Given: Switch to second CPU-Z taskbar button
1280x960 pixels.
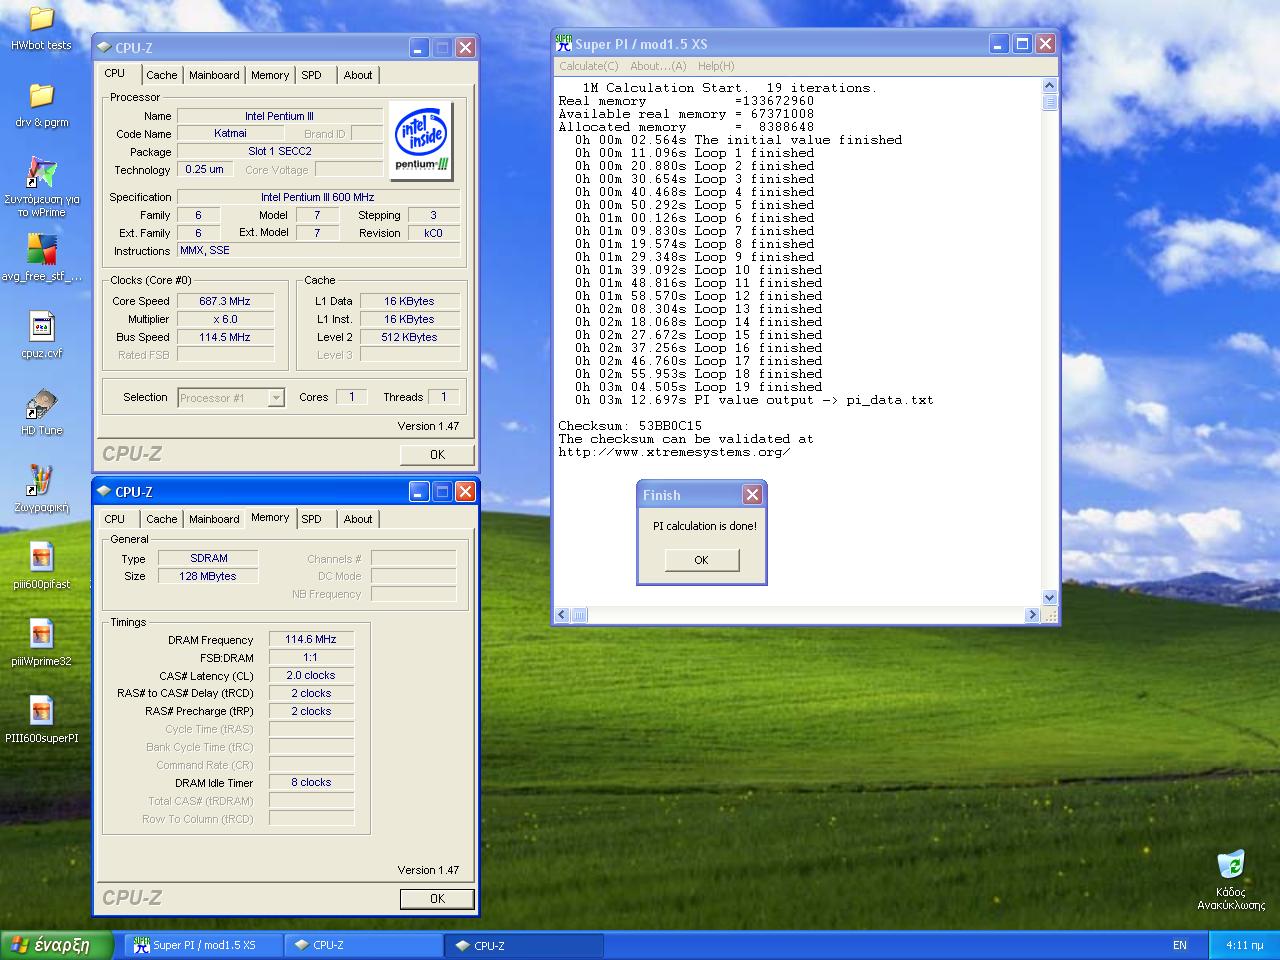Looking at the screenshot, I should [x=525, y=945].
